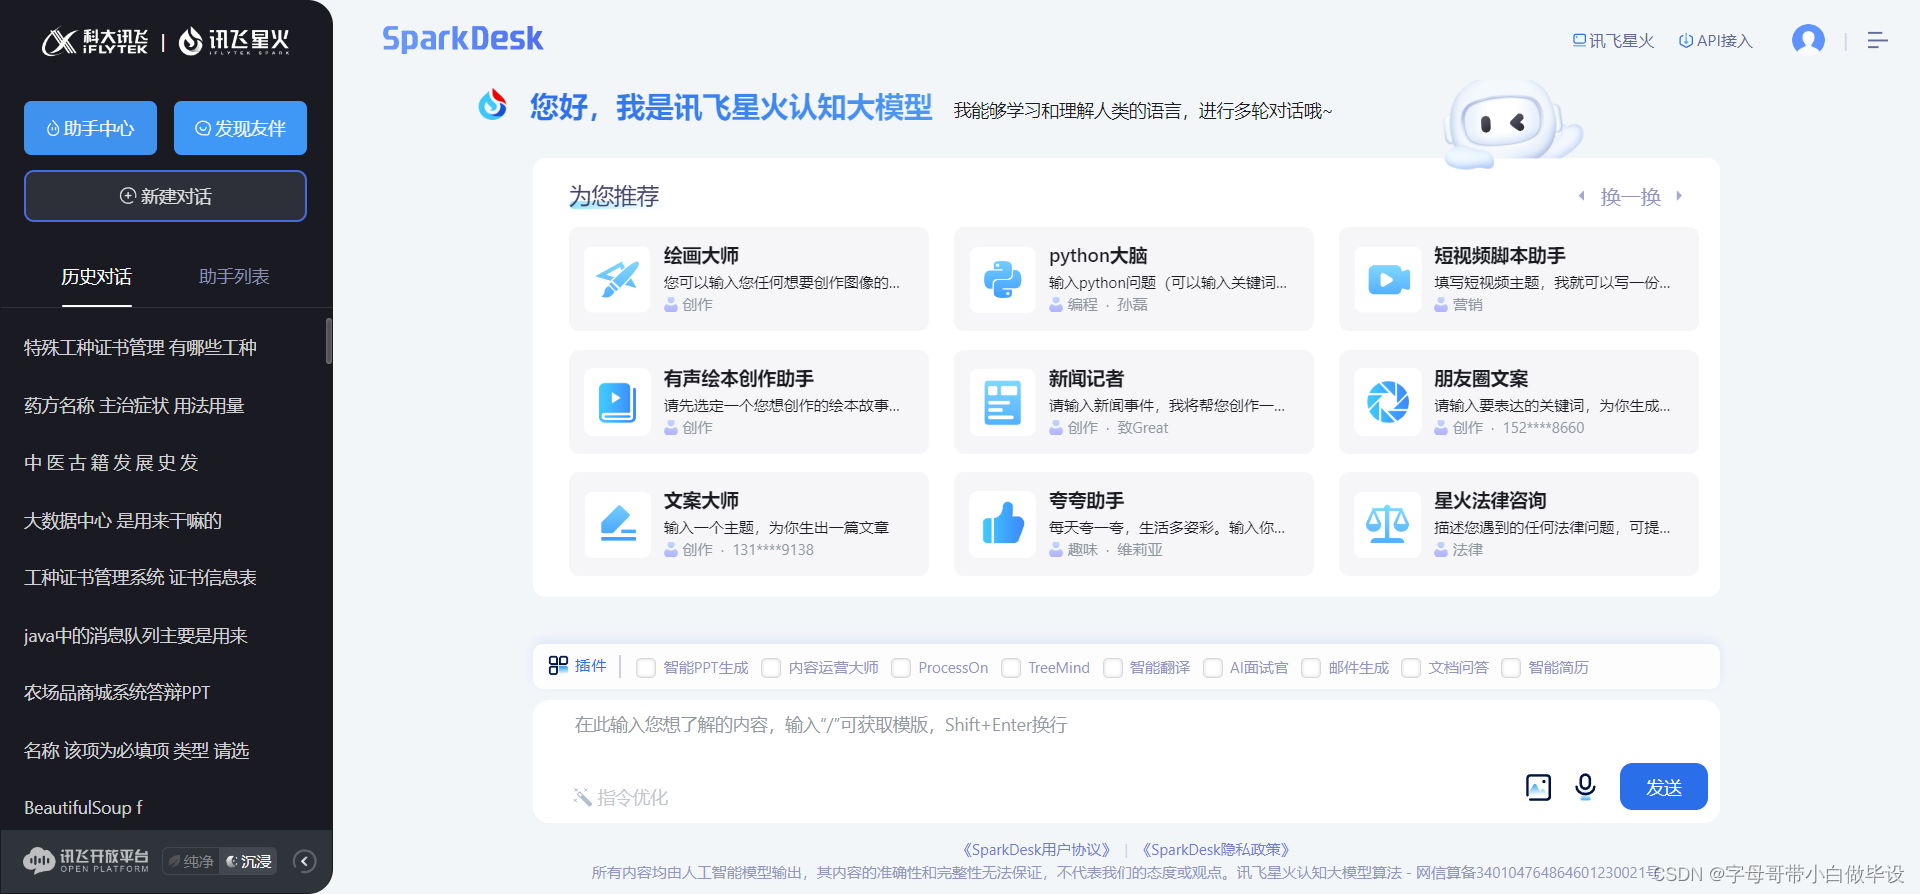This screenshot has width=1920, height=894.
Task: Click the 发送 send button
Action: [1663, 787]
